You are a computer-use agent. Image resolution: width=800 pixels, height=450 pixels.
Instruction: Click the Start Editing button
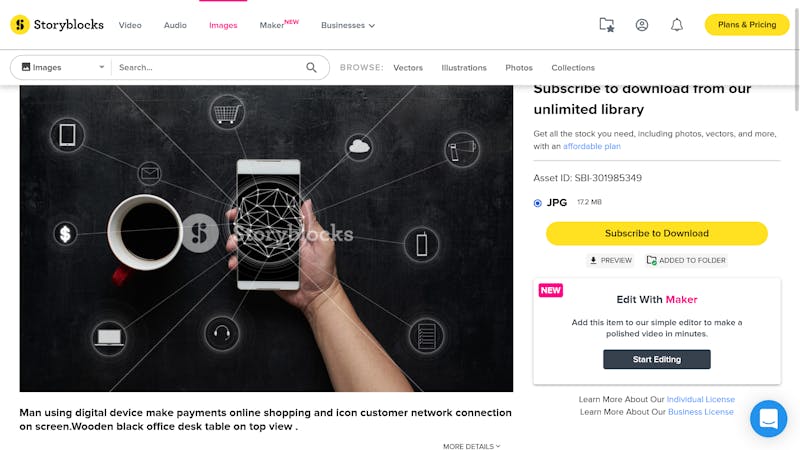pyautogui.click(x=657, y=359)
